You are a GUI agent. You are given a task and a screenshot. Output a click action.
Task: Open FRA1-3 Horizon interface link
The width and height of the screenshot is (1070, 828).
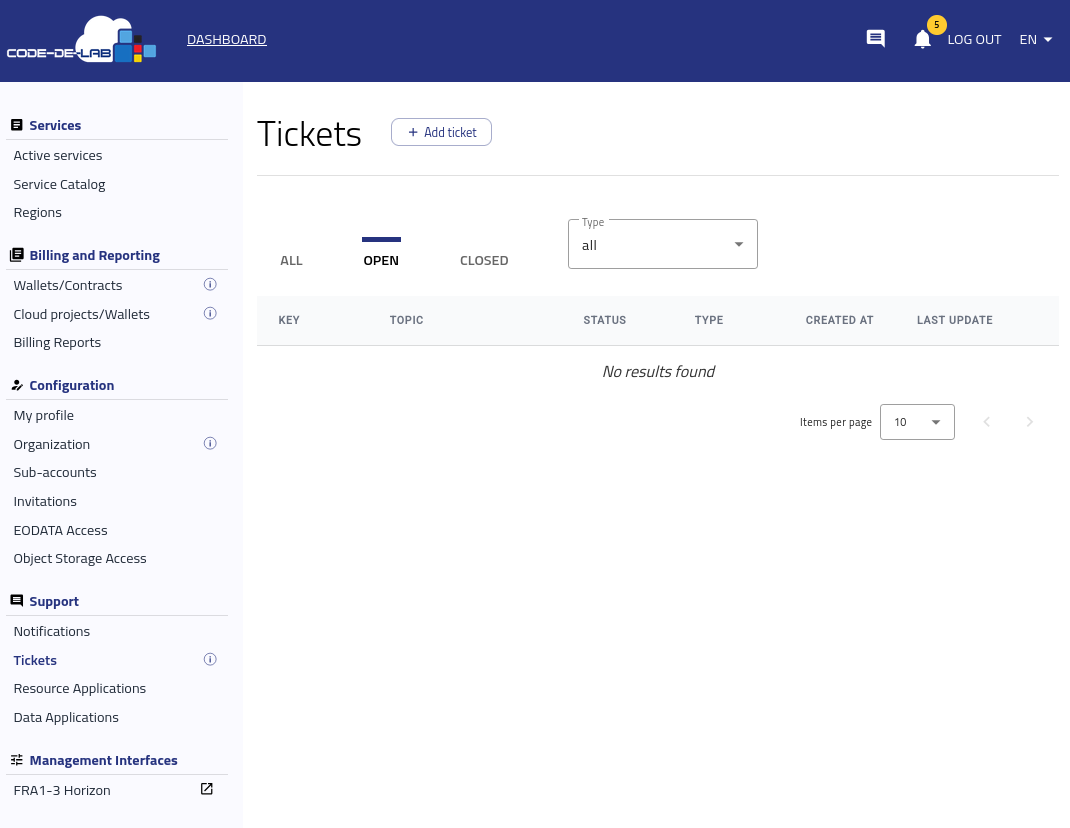coord(62,790)
